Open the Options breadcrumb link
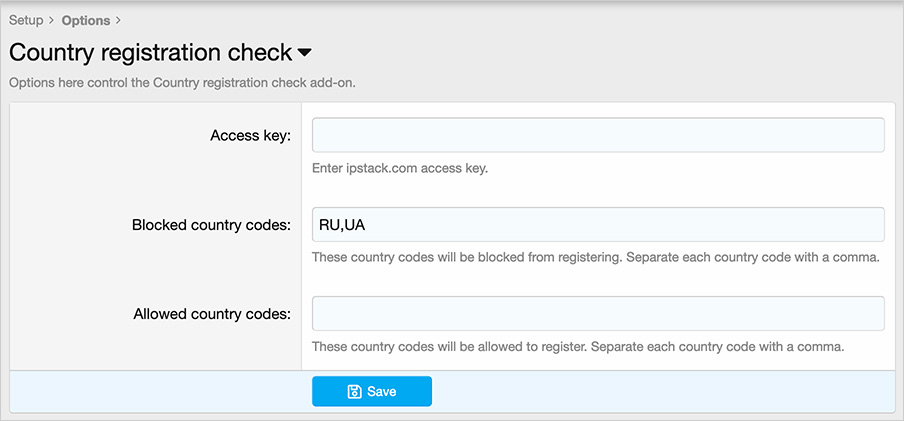Screen dimensions: 904x421 coord(86,20)
